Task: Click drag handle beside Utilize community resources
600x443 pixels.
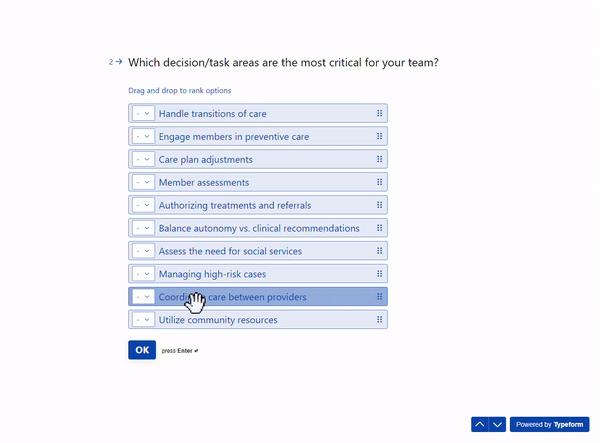Action: coord(379,319)
